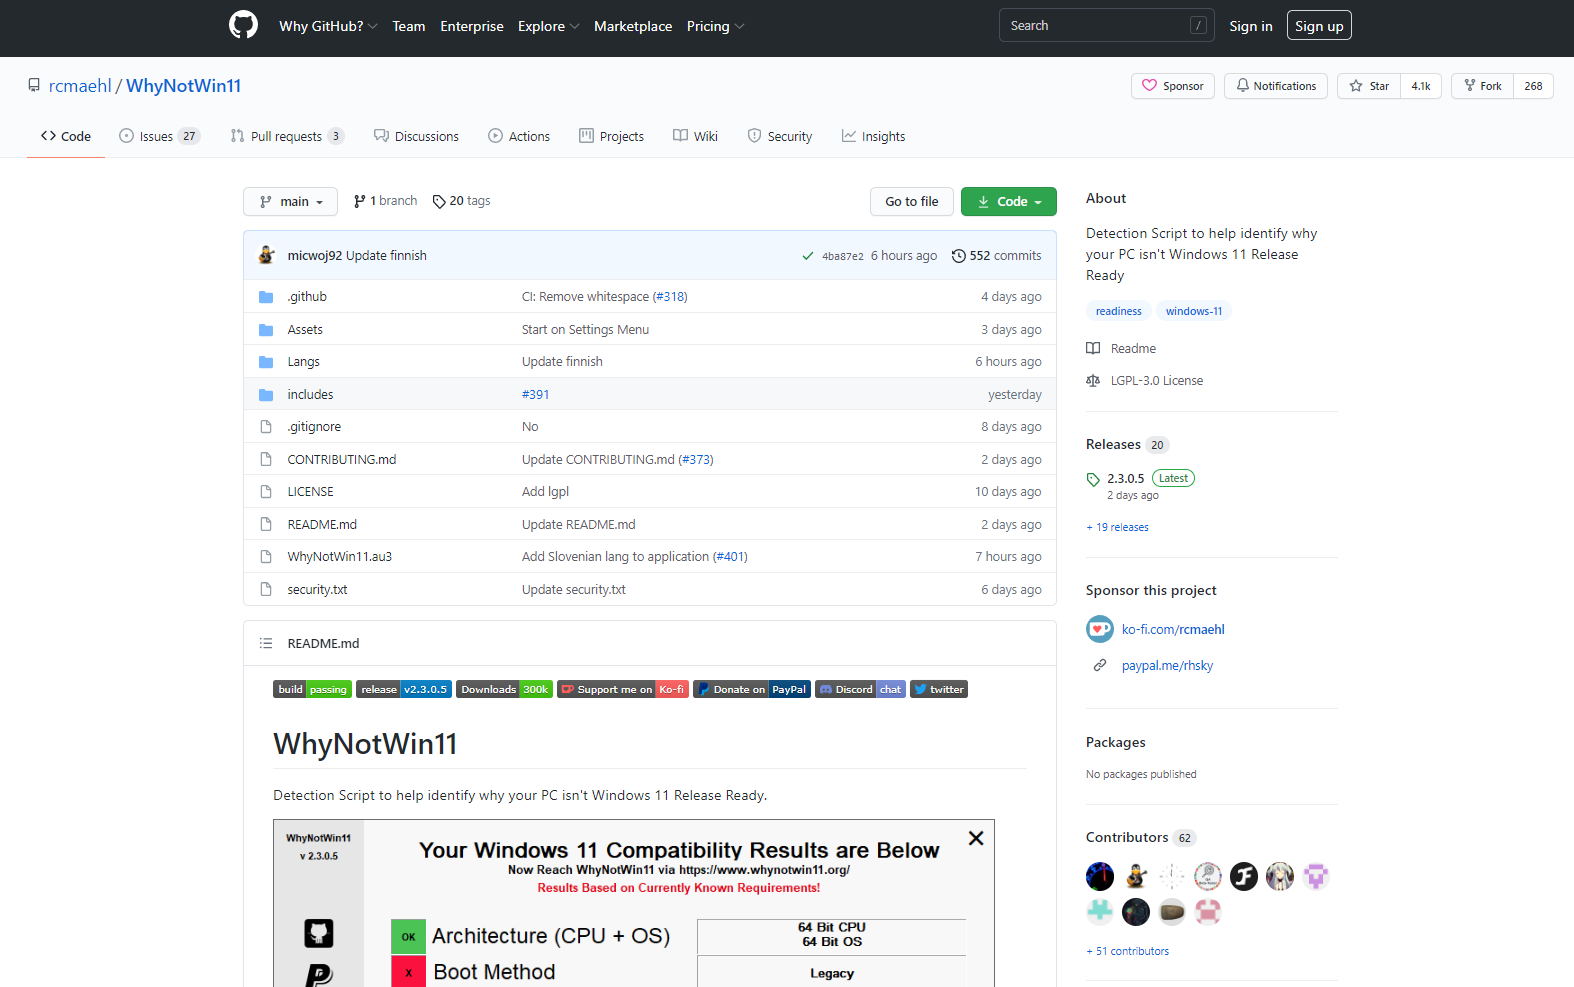Open the WhyNotWin11.au3 file

tap(339, 557)
